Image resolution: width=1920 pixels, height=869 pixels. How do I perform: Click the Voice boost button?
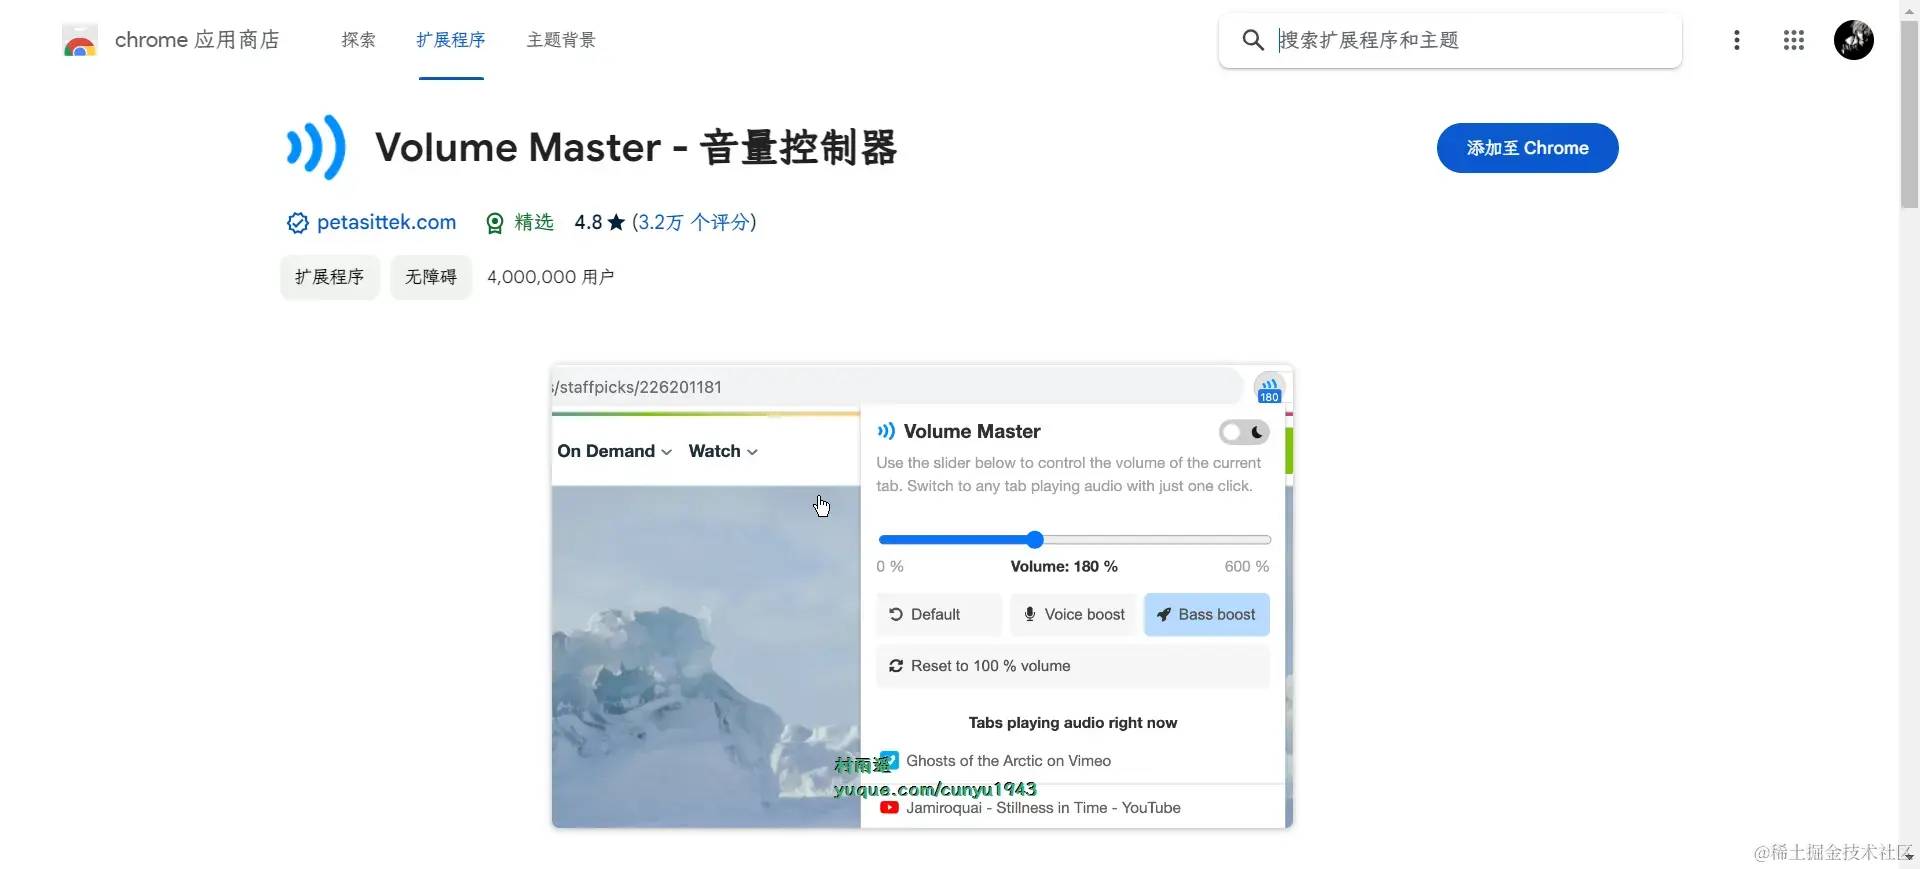tap(1075, 615)
